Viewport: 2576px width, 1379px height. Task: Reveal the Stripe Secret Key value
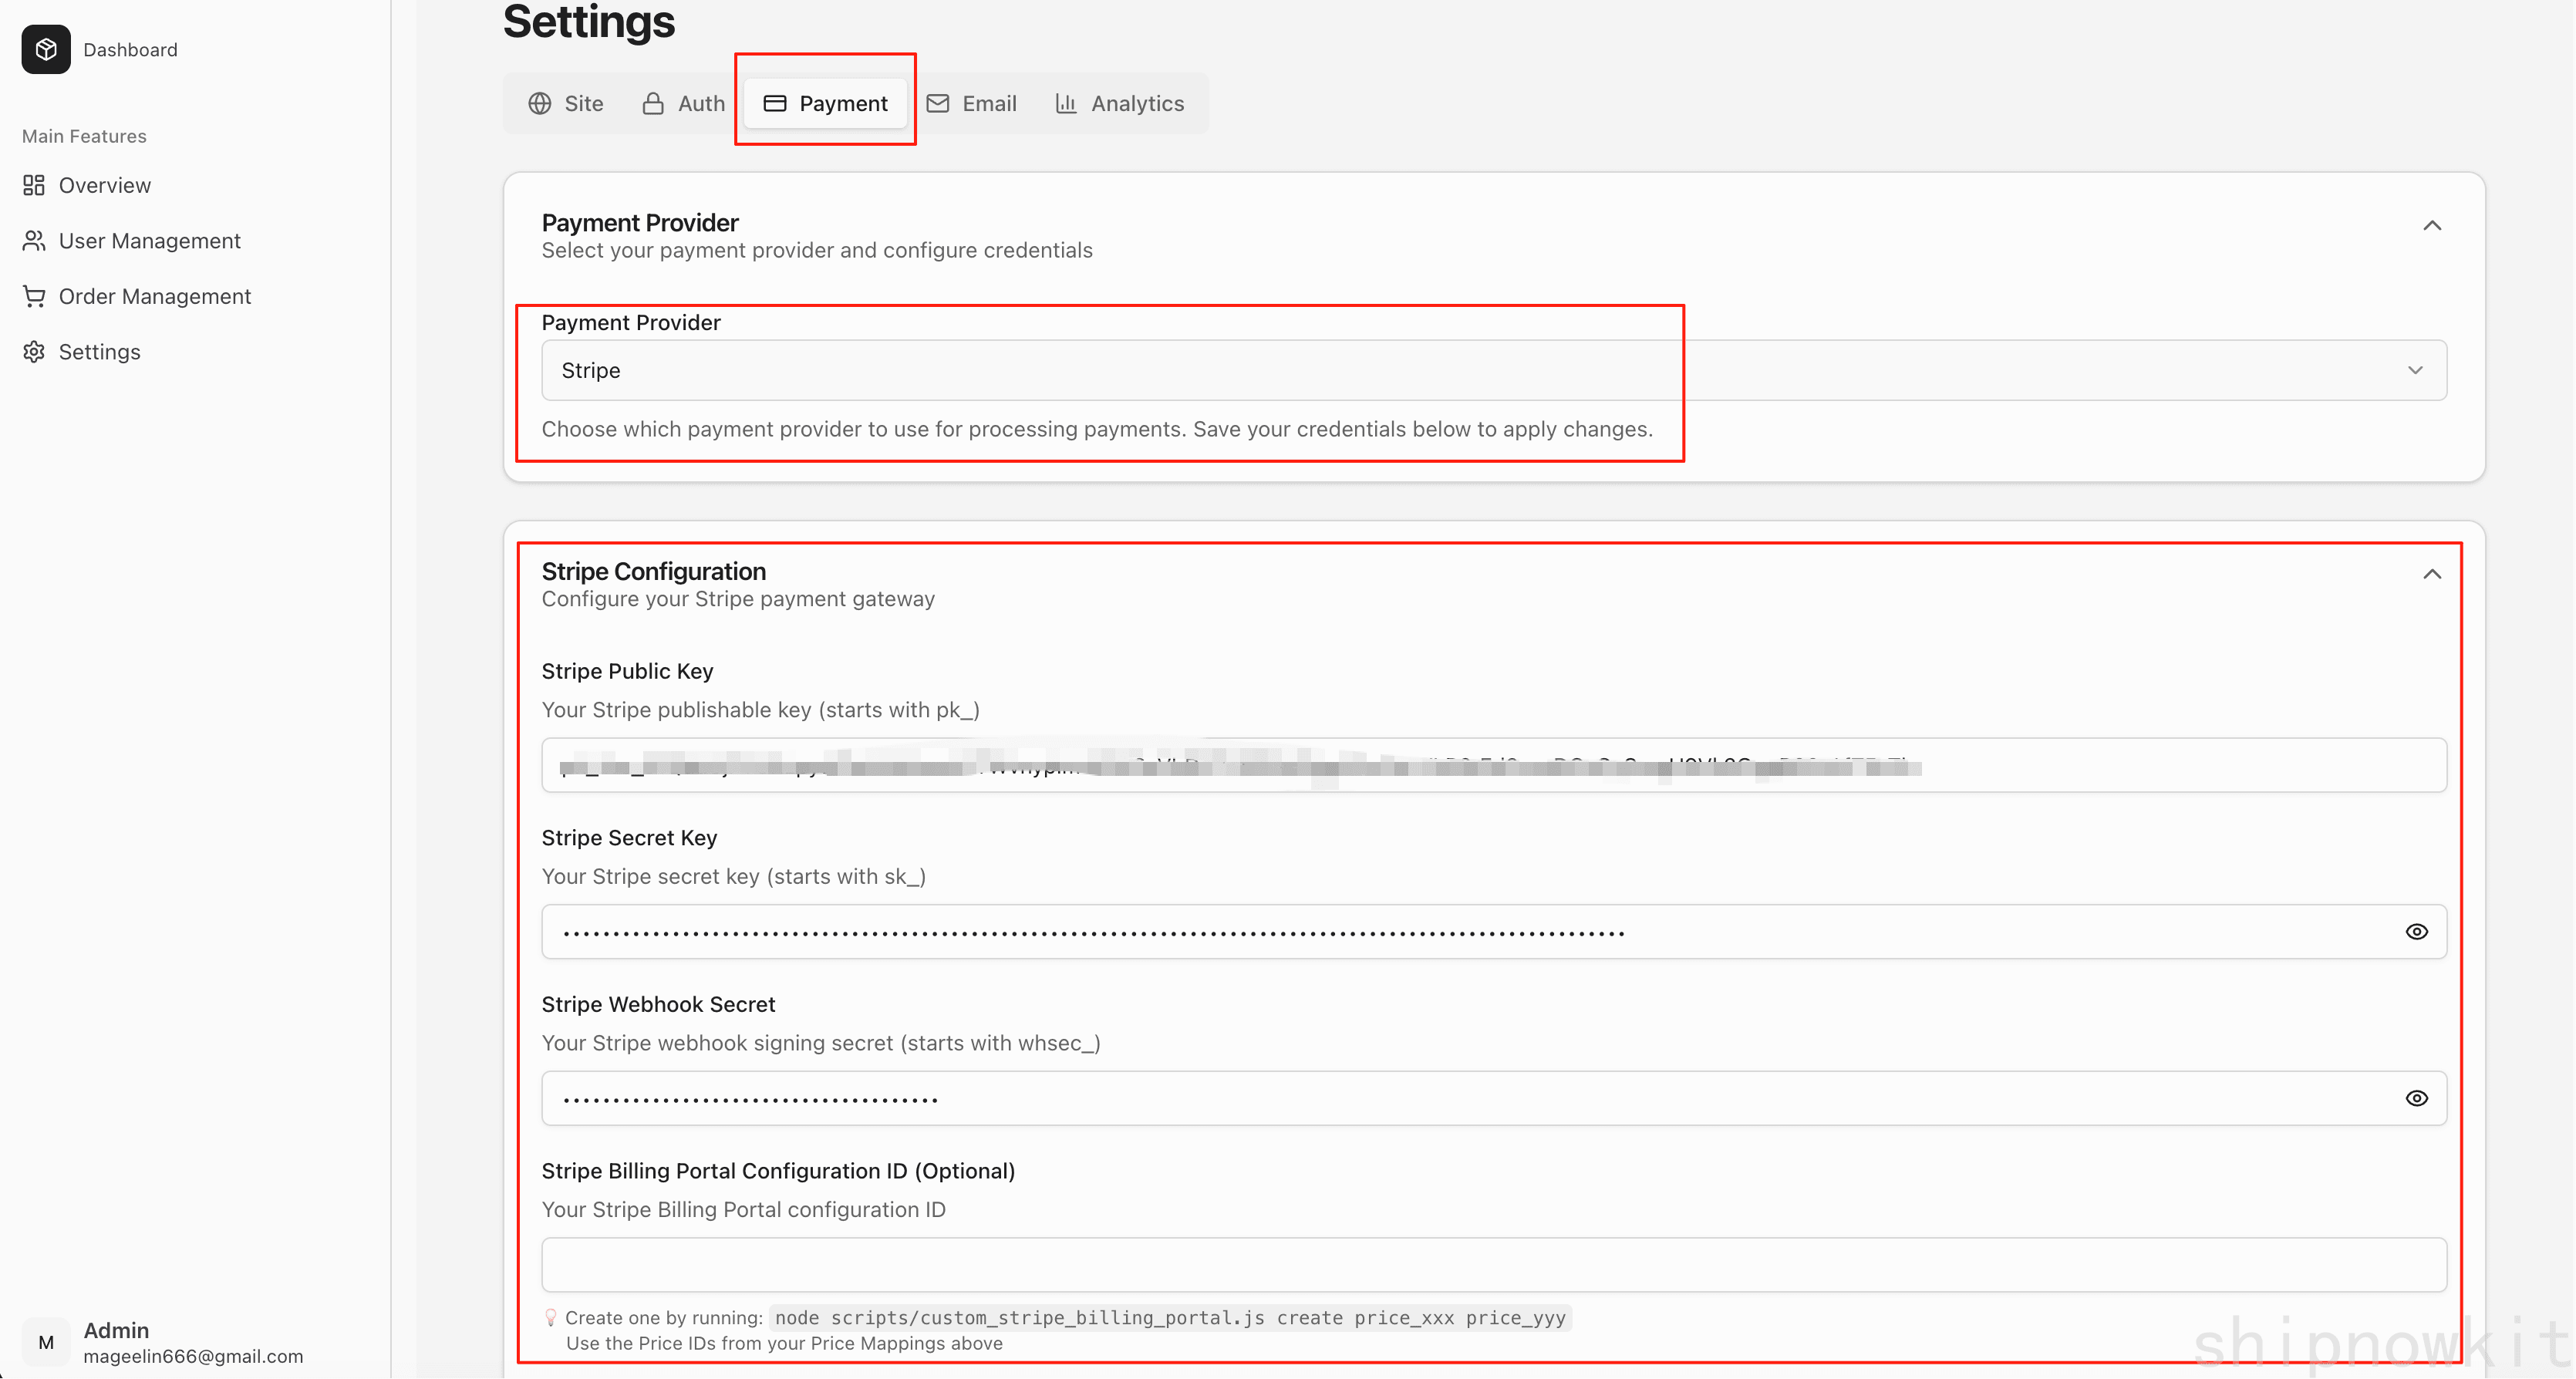(x=2417, y=931)
